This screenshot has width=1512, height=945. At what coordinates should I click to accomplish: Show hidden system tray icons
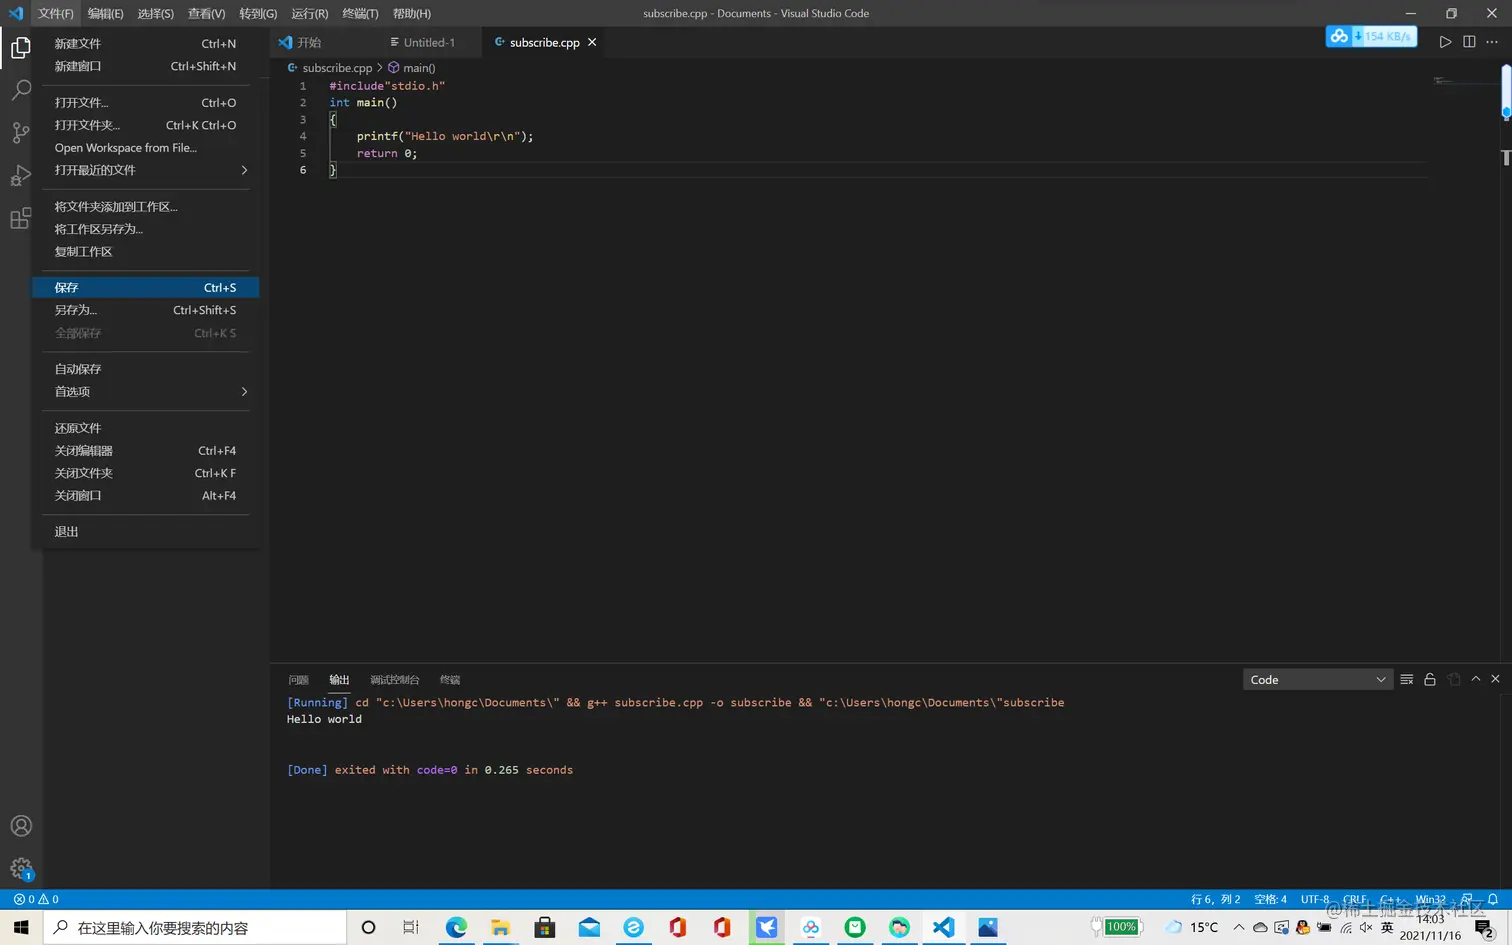tap(1238, 927)
